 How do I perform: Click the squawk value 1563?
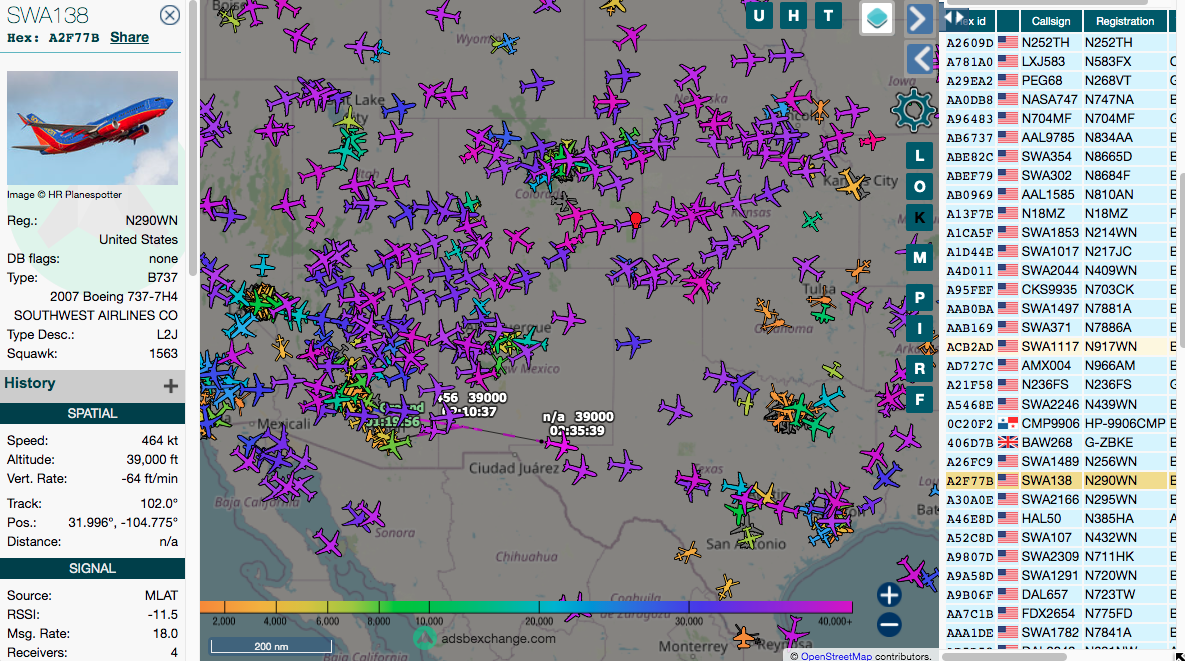(163, 354)
